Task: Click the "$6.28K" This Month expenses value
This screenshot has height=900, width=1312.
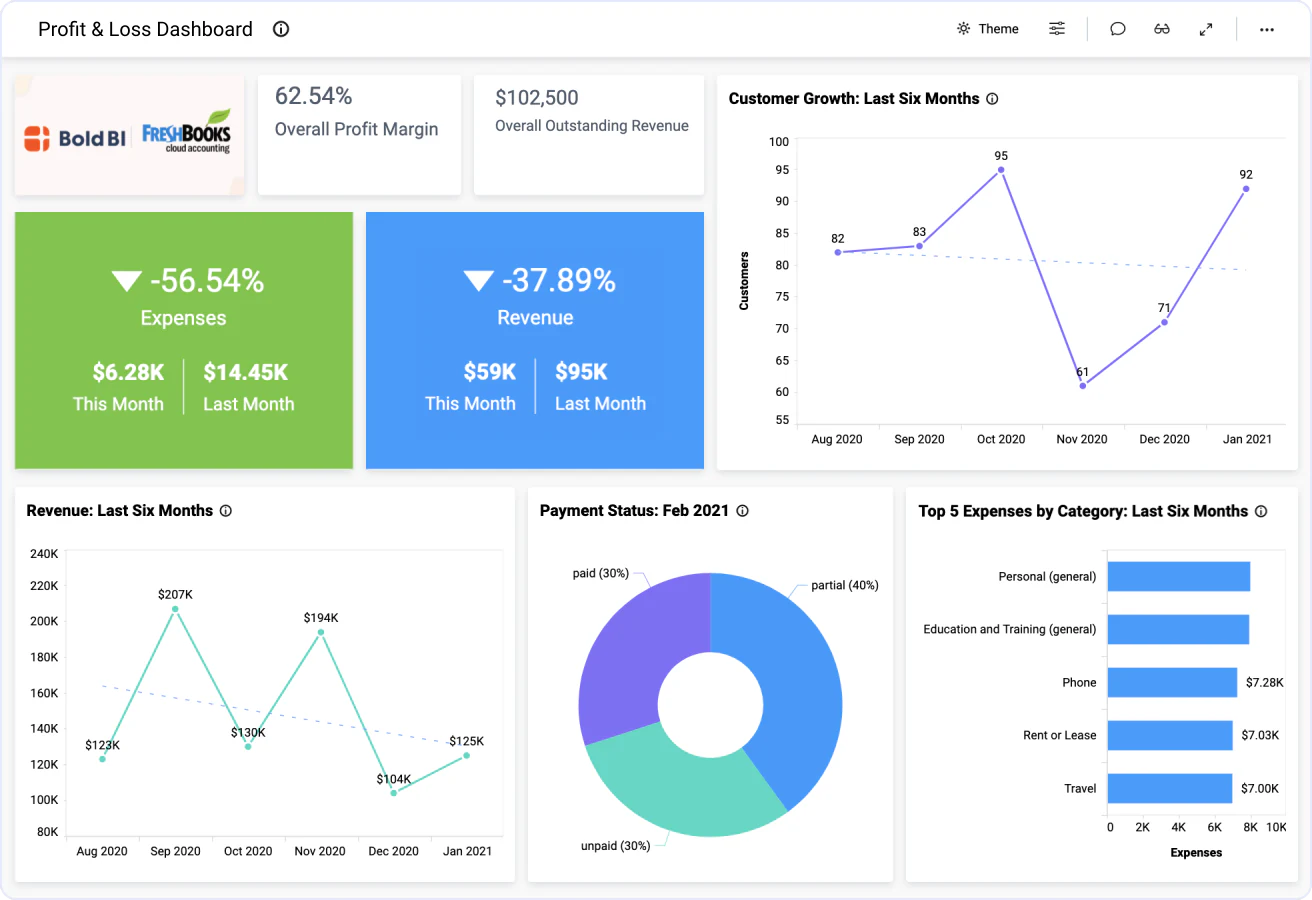Action: coord(128,373)
